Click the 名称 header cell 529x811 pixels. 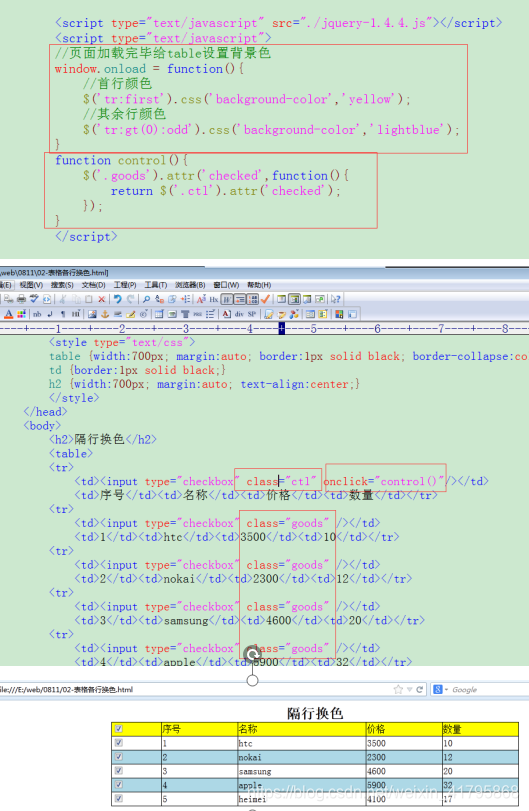coord(301,729)
